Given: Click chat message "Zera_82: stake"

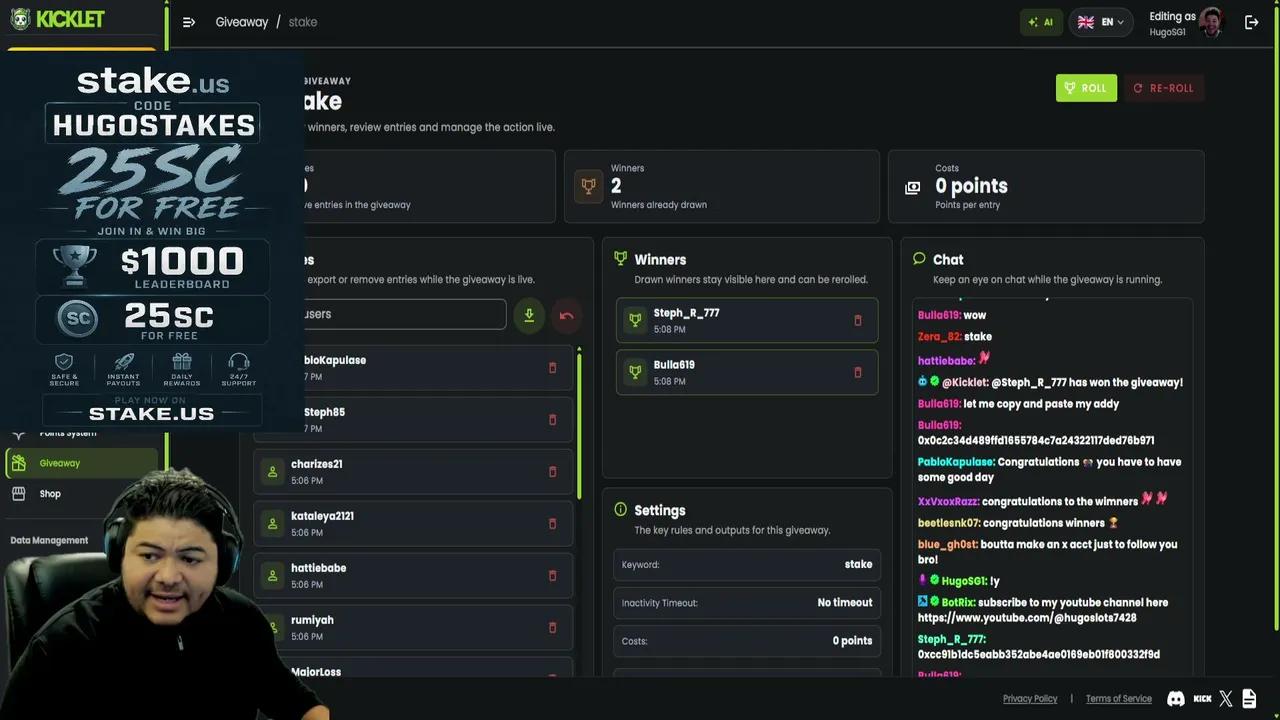Looking at the screenshot, I should point(955,337).
